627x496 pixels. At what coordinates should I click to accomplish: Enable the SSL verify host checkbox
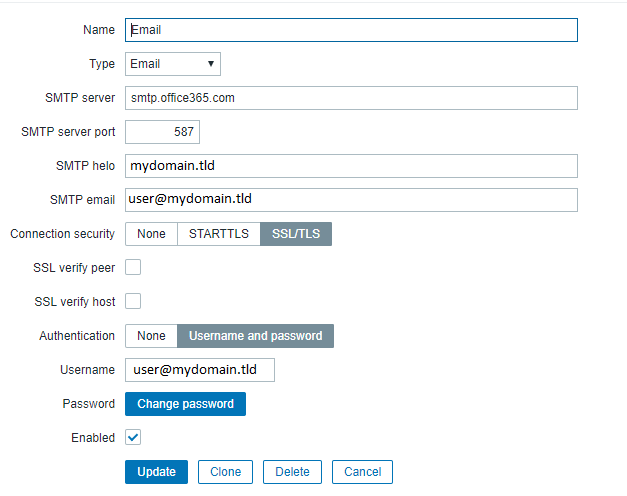click(x=133, y=301)
